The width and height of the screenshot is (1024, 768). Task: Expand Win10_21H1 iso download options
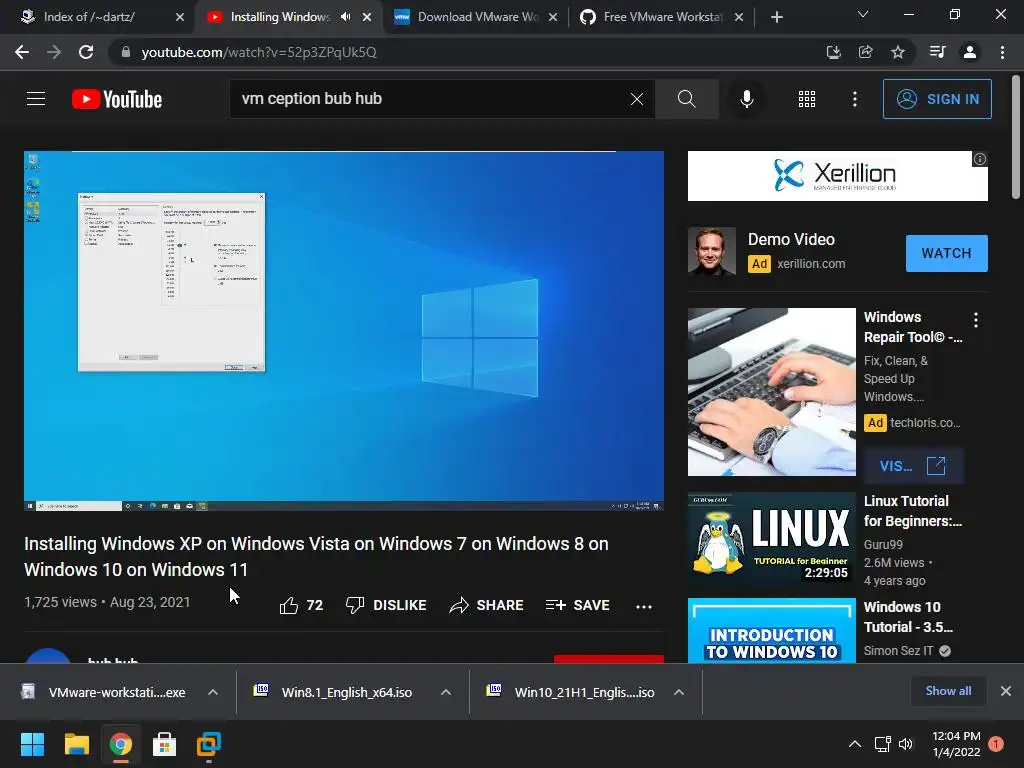[x=679, y=692]
